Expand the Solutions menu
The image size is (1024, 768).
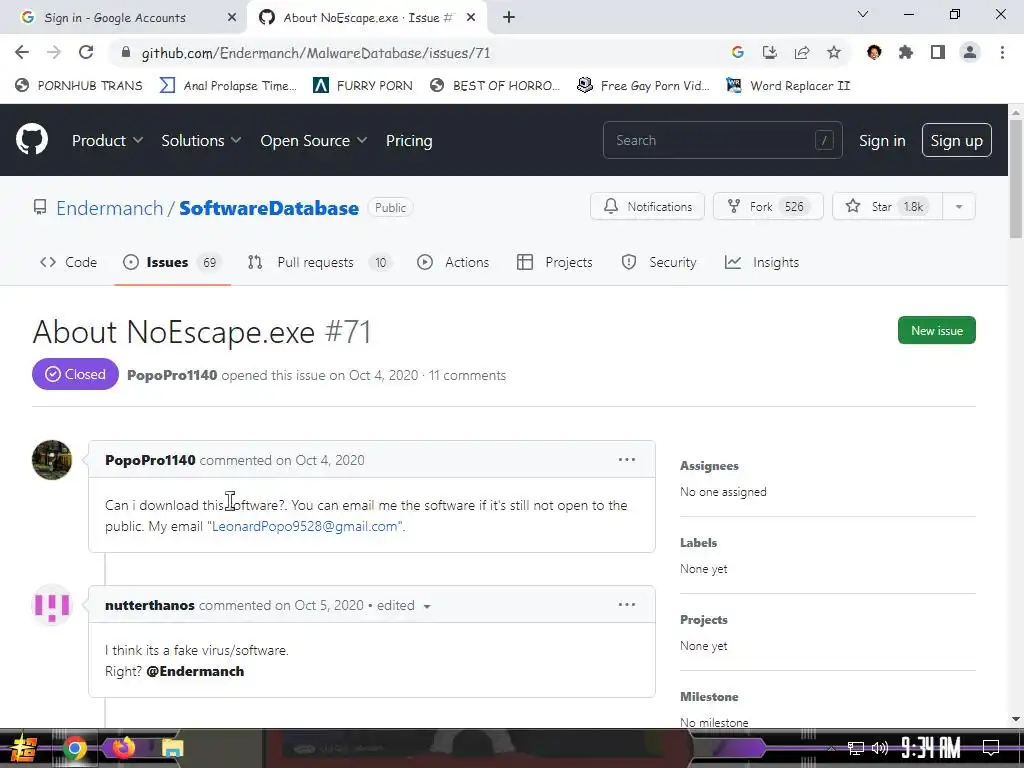[x=201, y=140]
